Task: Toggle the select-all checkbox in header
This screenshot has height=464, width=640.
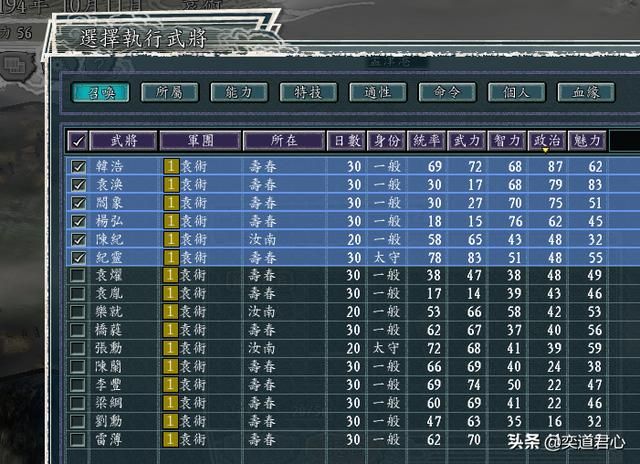Action: (x=78, y=141)
